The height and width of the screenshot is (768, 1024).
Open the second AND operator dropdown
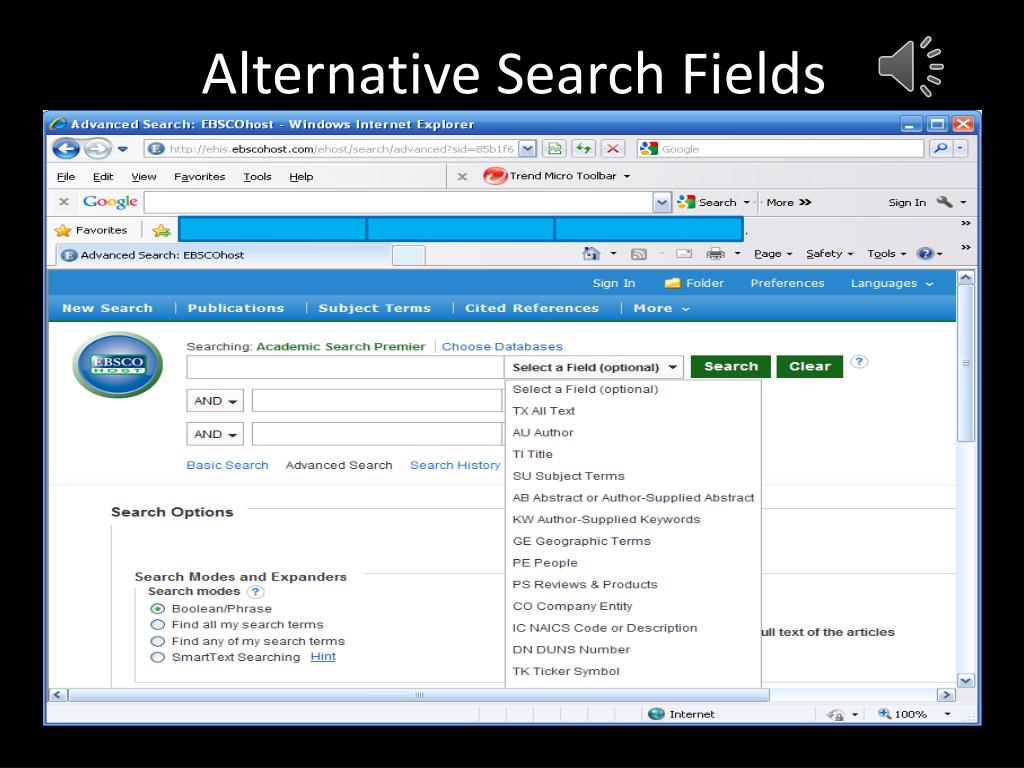tap(215, 434)
